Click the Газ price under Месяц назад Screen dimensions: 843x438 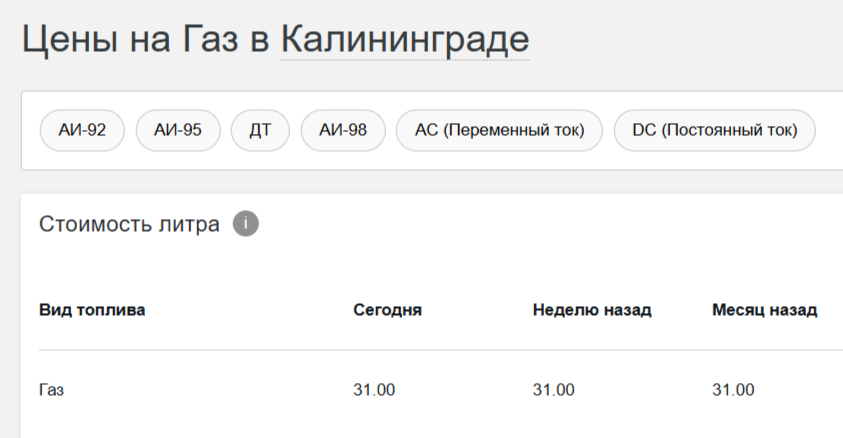(733, 390)
